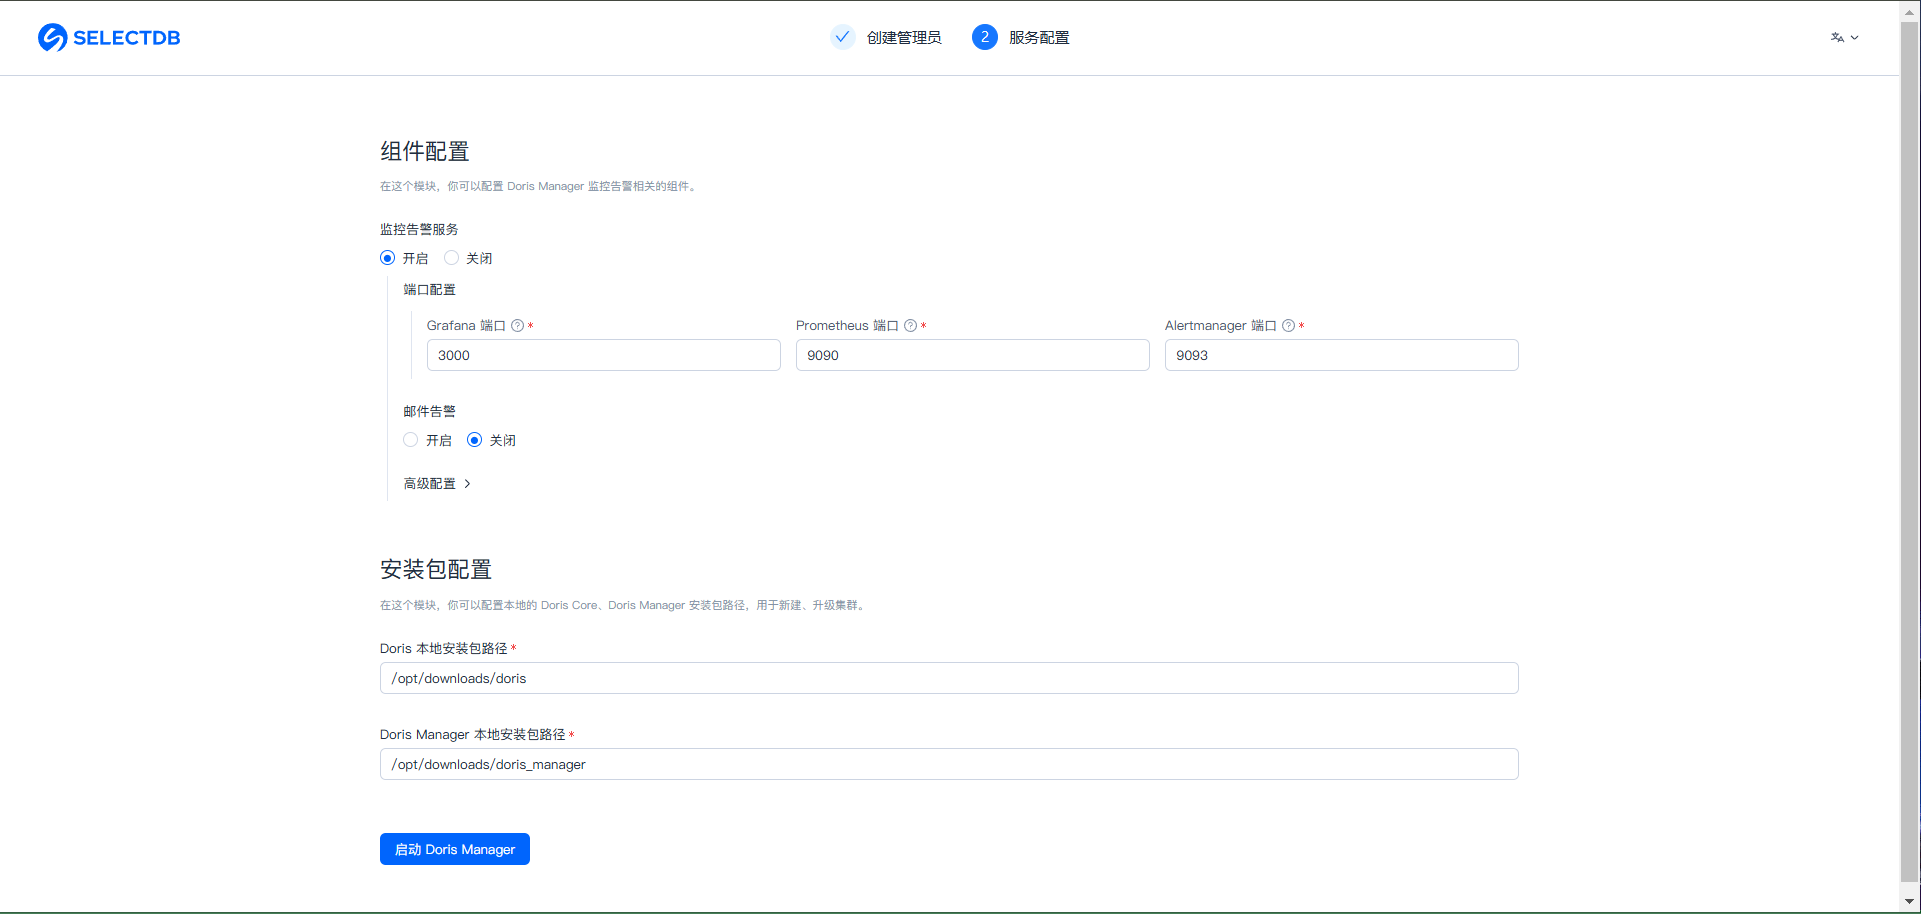Enable monitoring alert service radio 开启
This screenshot has width=1921, height=914.
click(388, 258)
